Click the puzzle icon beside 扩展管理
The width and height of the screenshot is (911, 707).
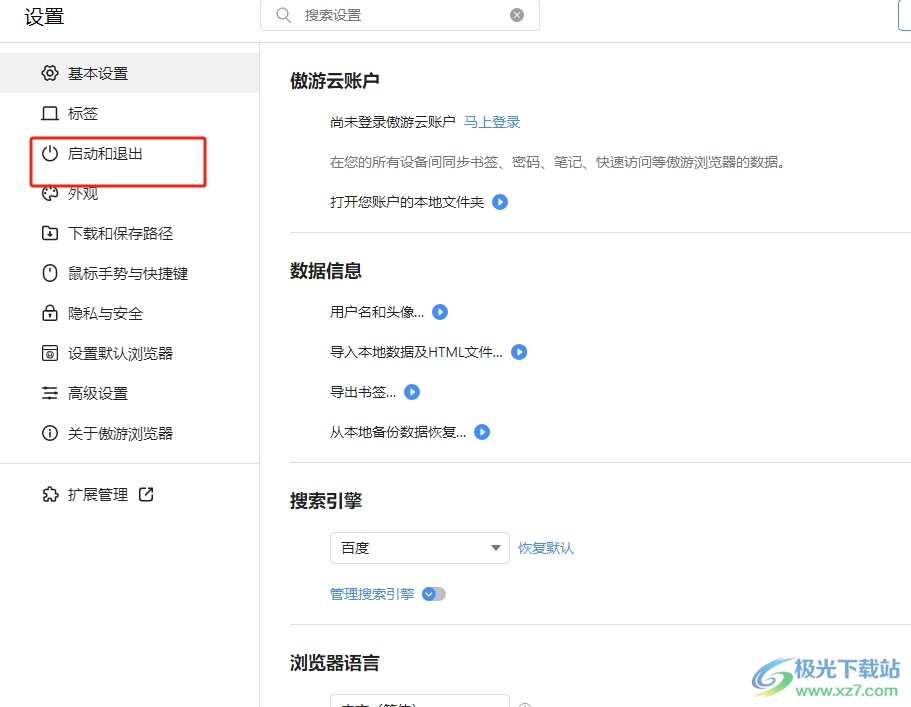point(51,494)
